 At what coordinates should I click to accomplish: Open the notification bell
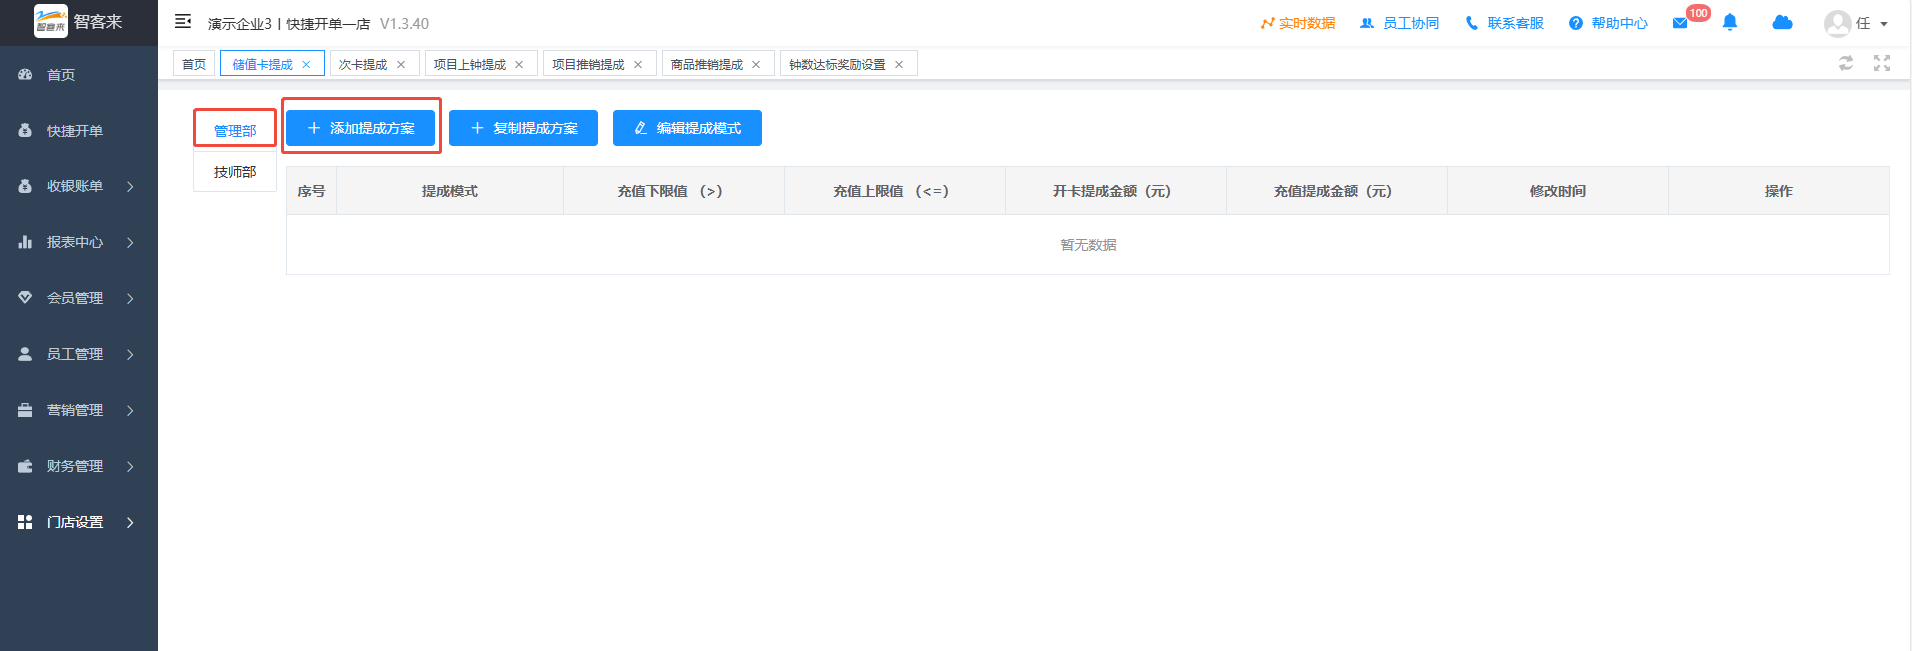point(1730,22)
